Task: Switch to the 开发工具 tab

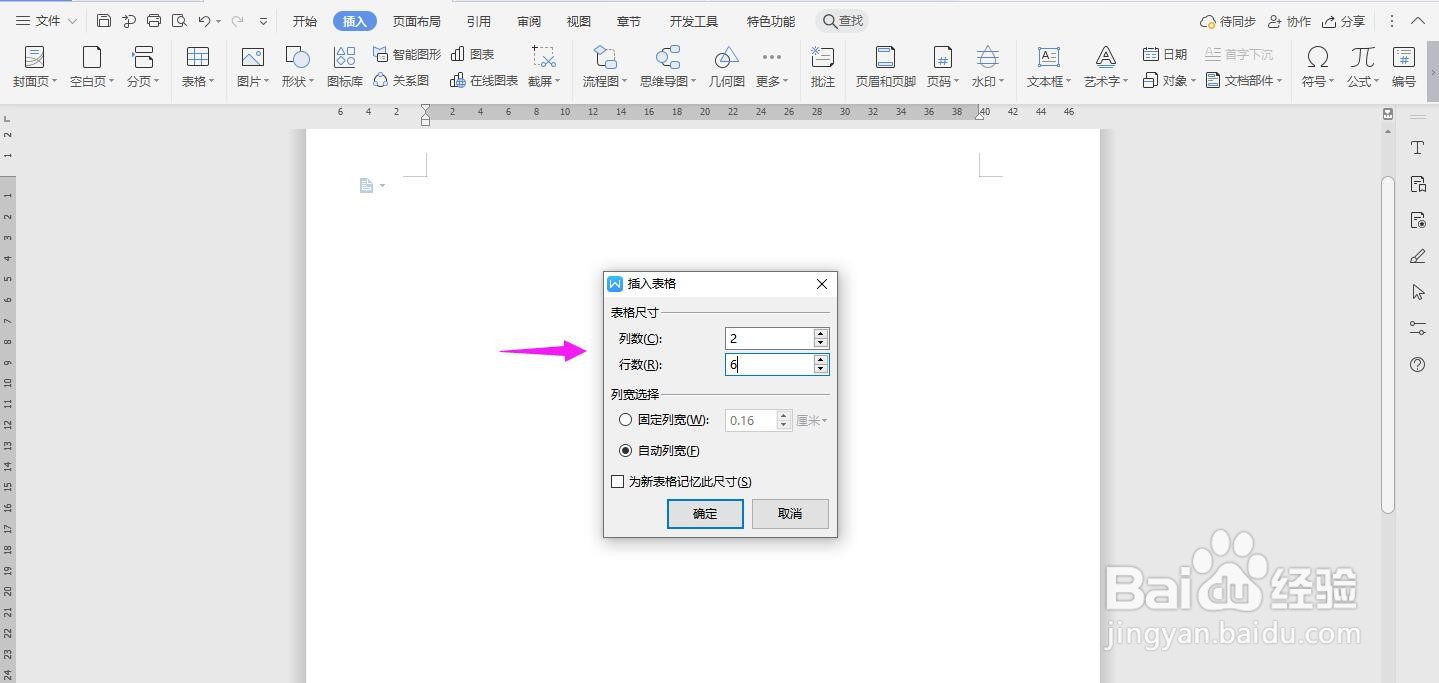Action: pyautogui.click(x=694, y=21)
